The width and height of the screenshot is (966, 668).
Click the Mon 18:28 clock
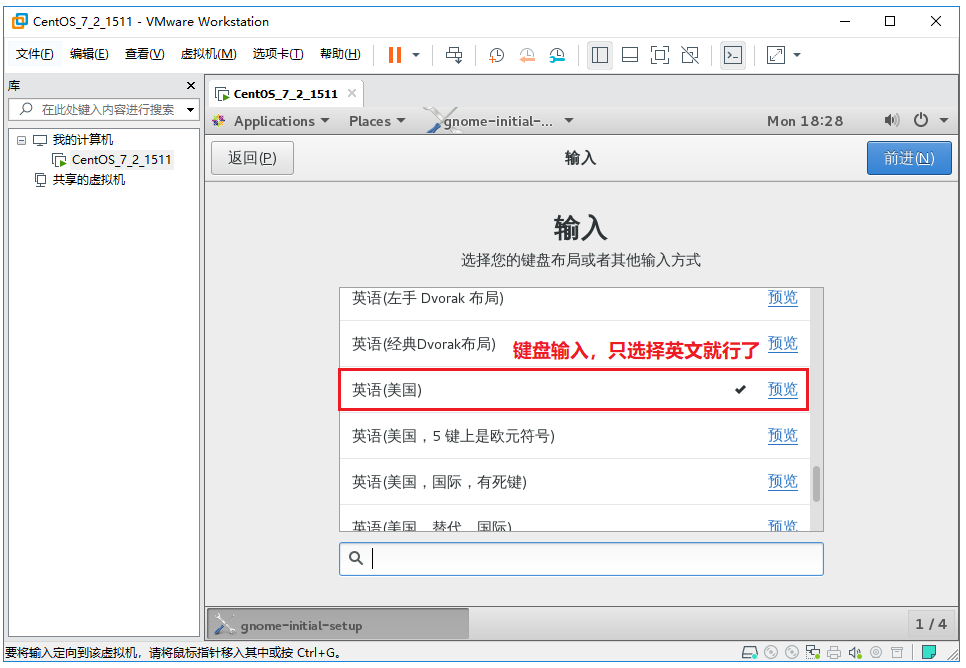pyautogui.click(x=805, y=121)
